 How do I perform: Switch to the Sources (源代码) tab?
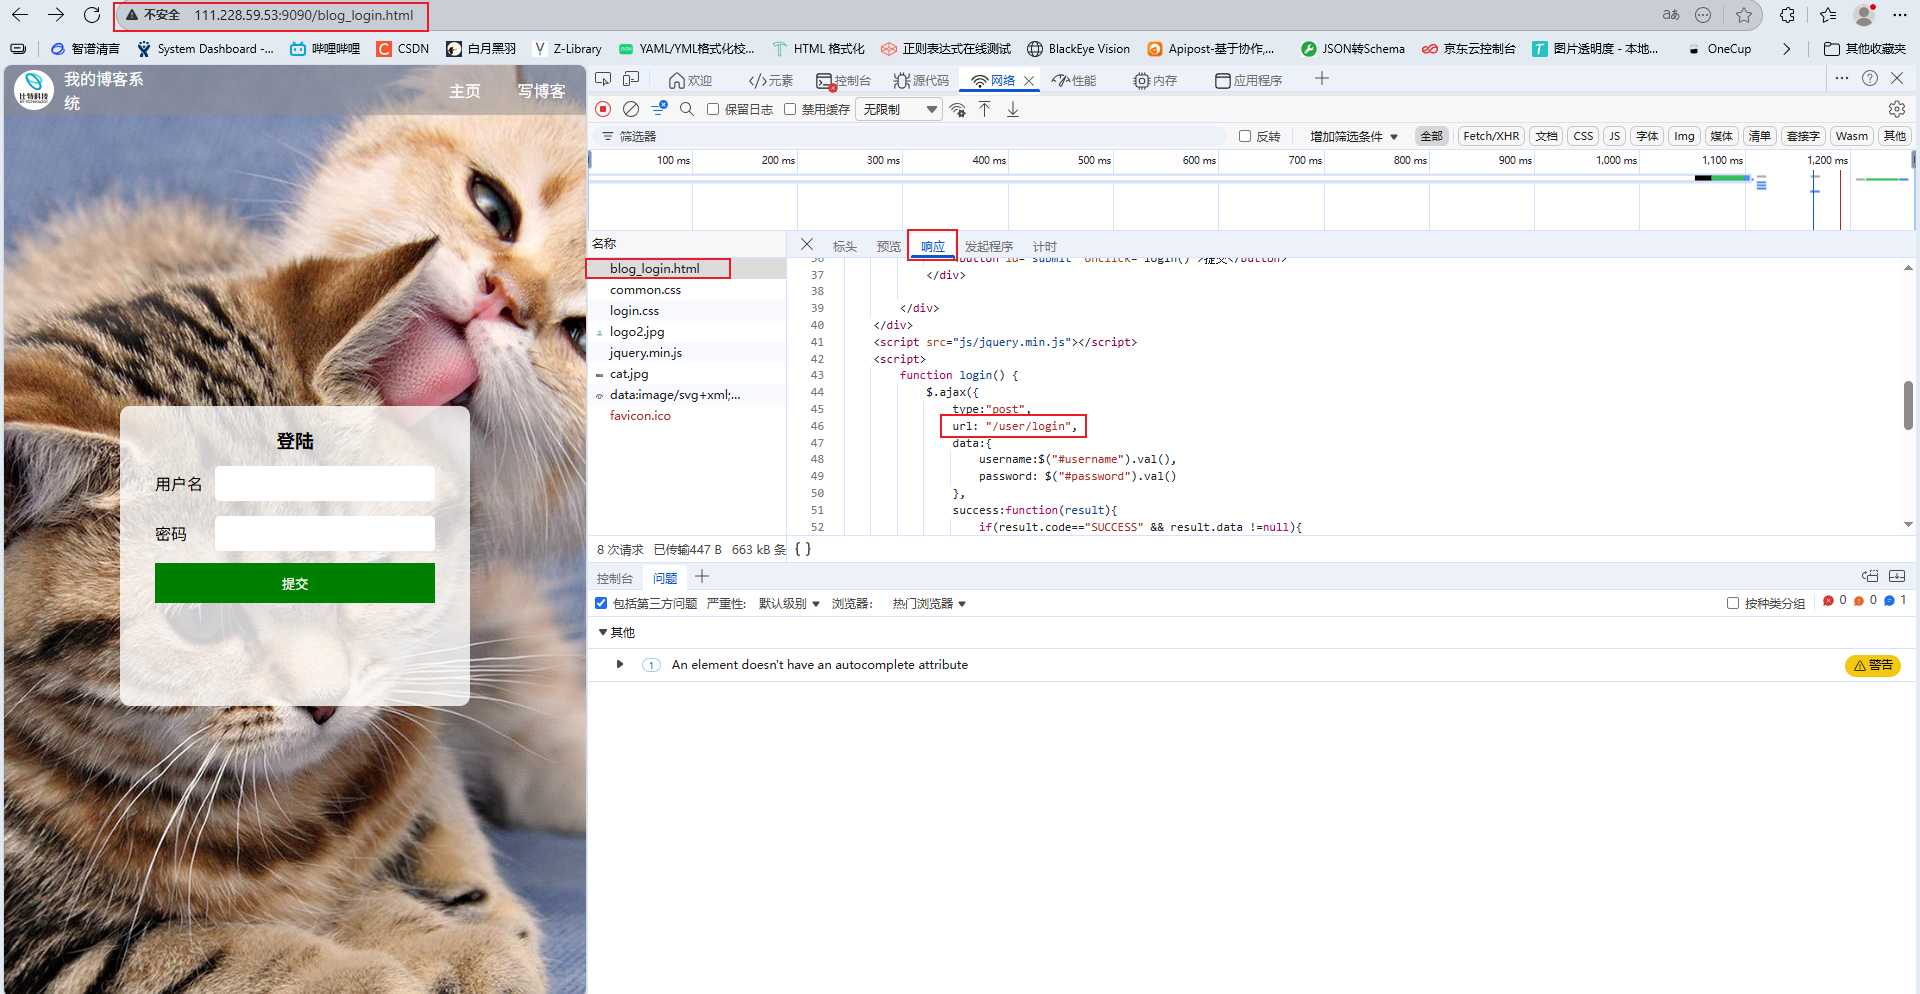[x=921, y=80]
